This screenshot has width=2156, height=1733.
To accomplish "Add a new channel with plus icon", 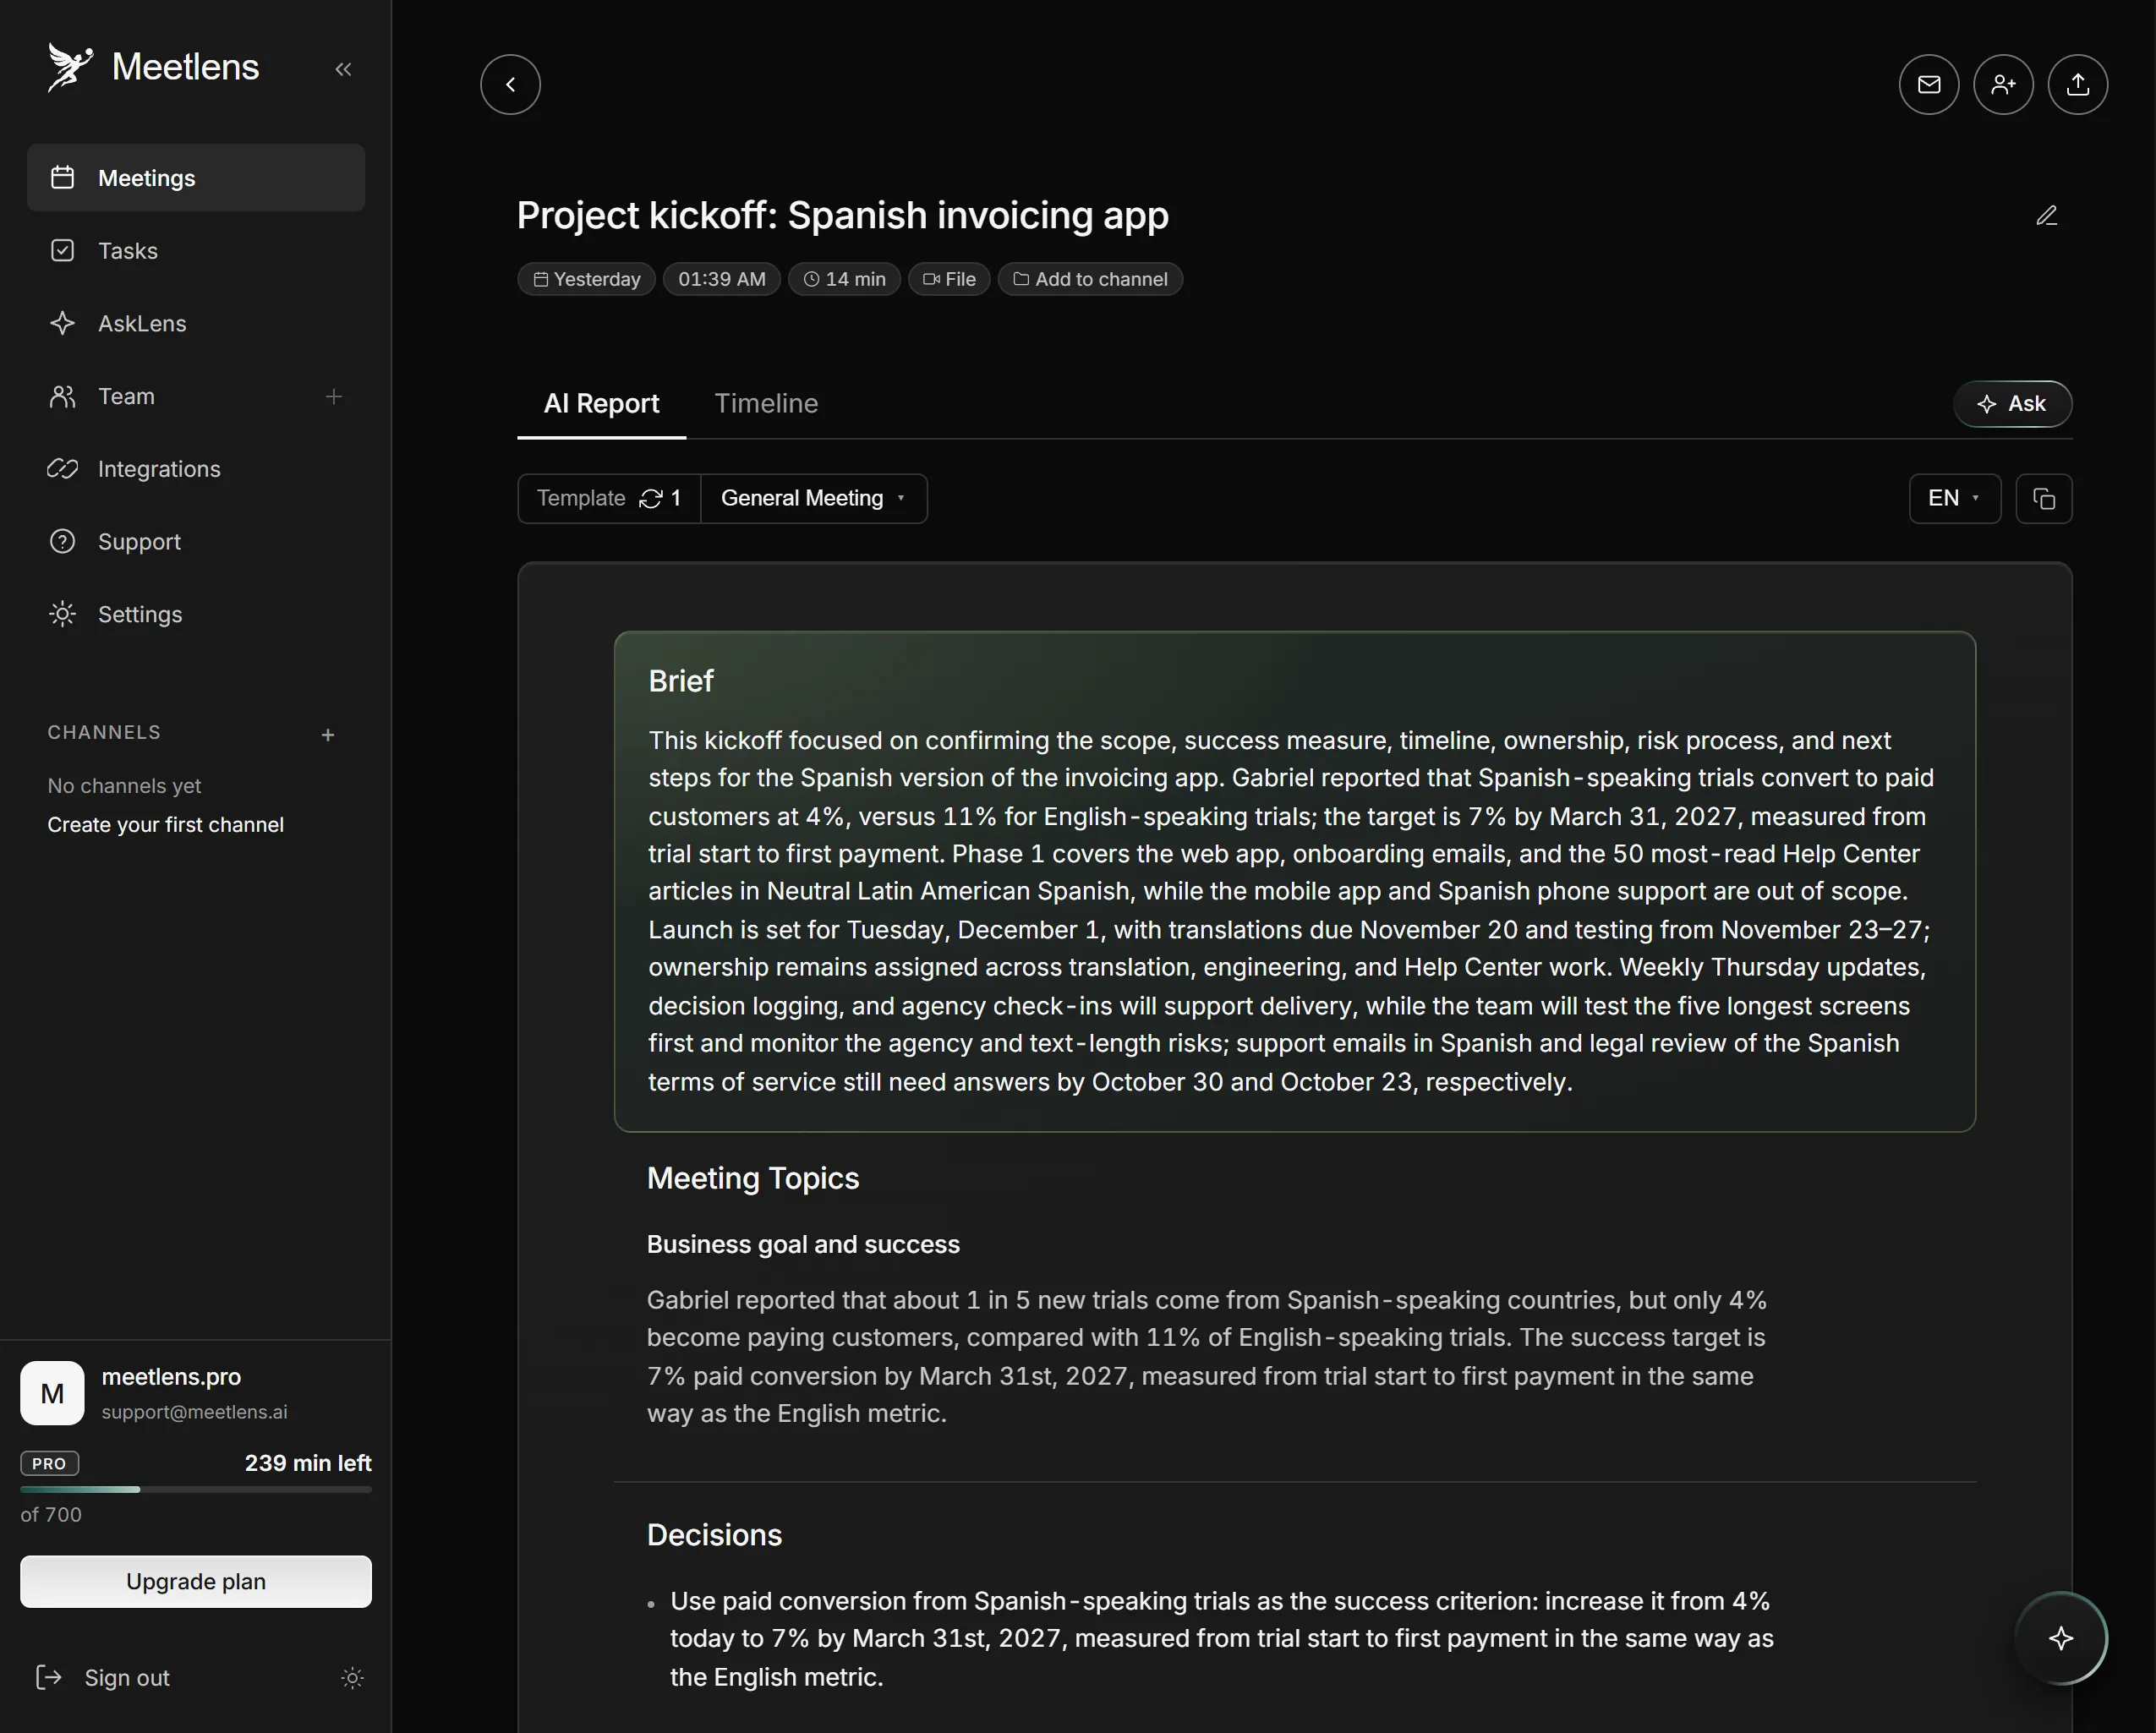I will [328, 735].
